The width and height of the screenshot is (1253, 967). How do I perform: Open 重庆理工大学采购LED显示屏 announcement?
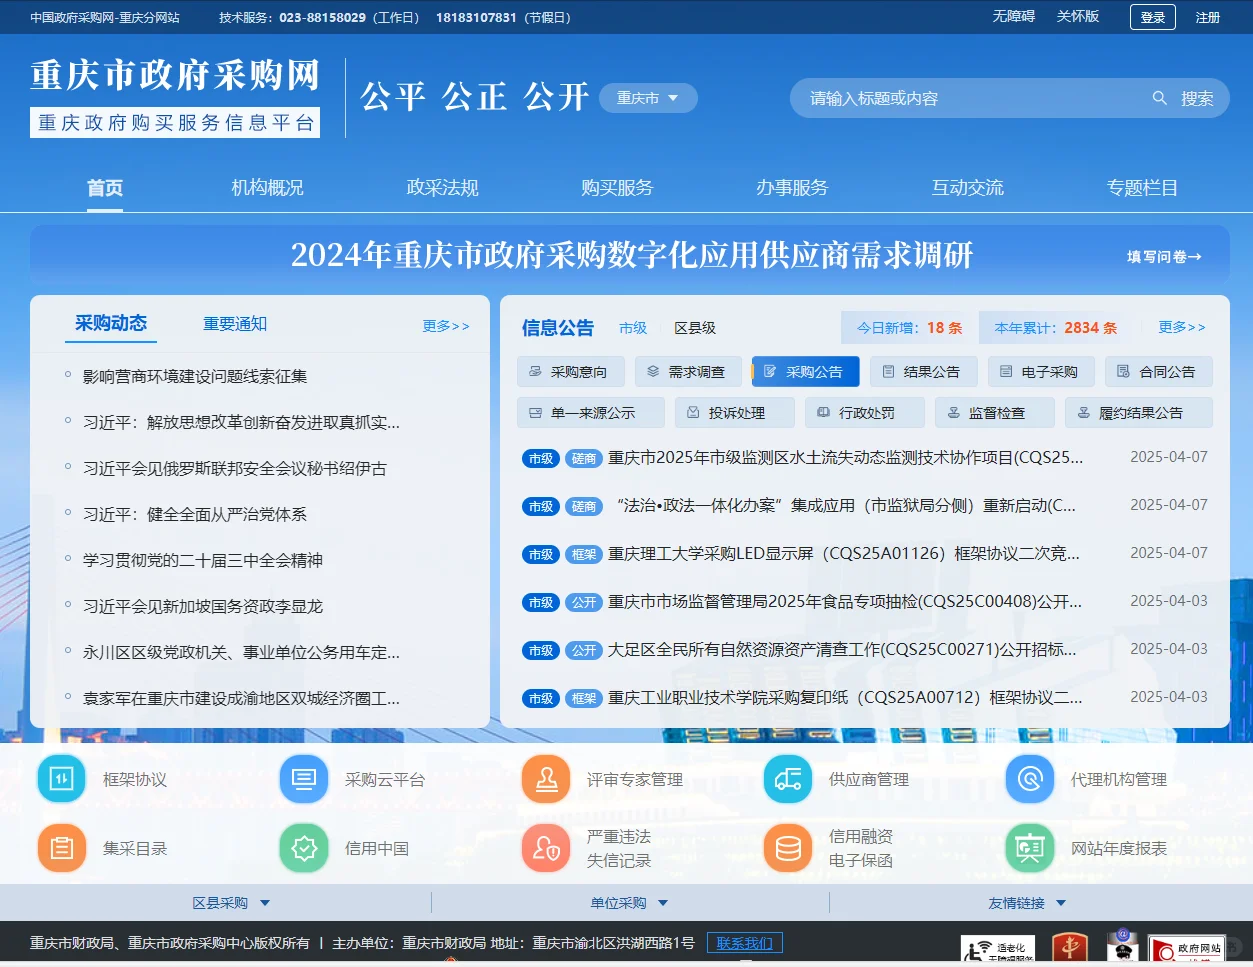point(844,553)
